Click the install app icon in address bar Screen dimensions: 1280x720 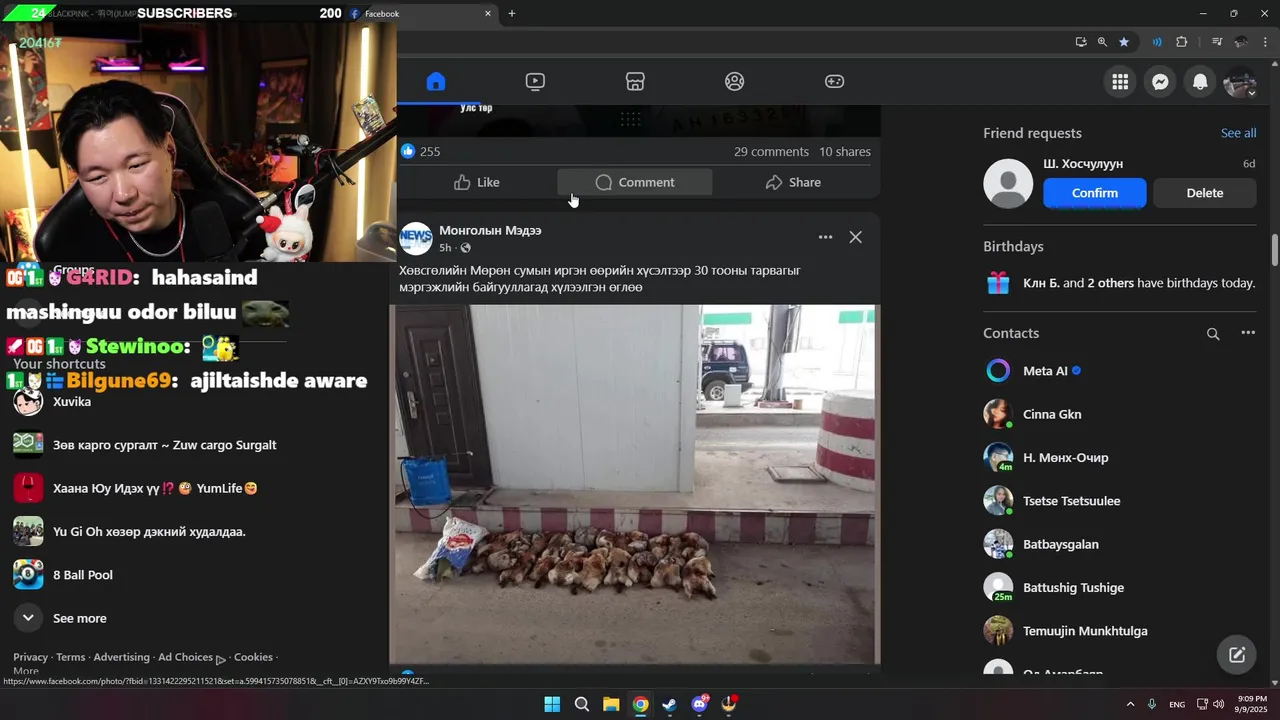click(1081, 42)
